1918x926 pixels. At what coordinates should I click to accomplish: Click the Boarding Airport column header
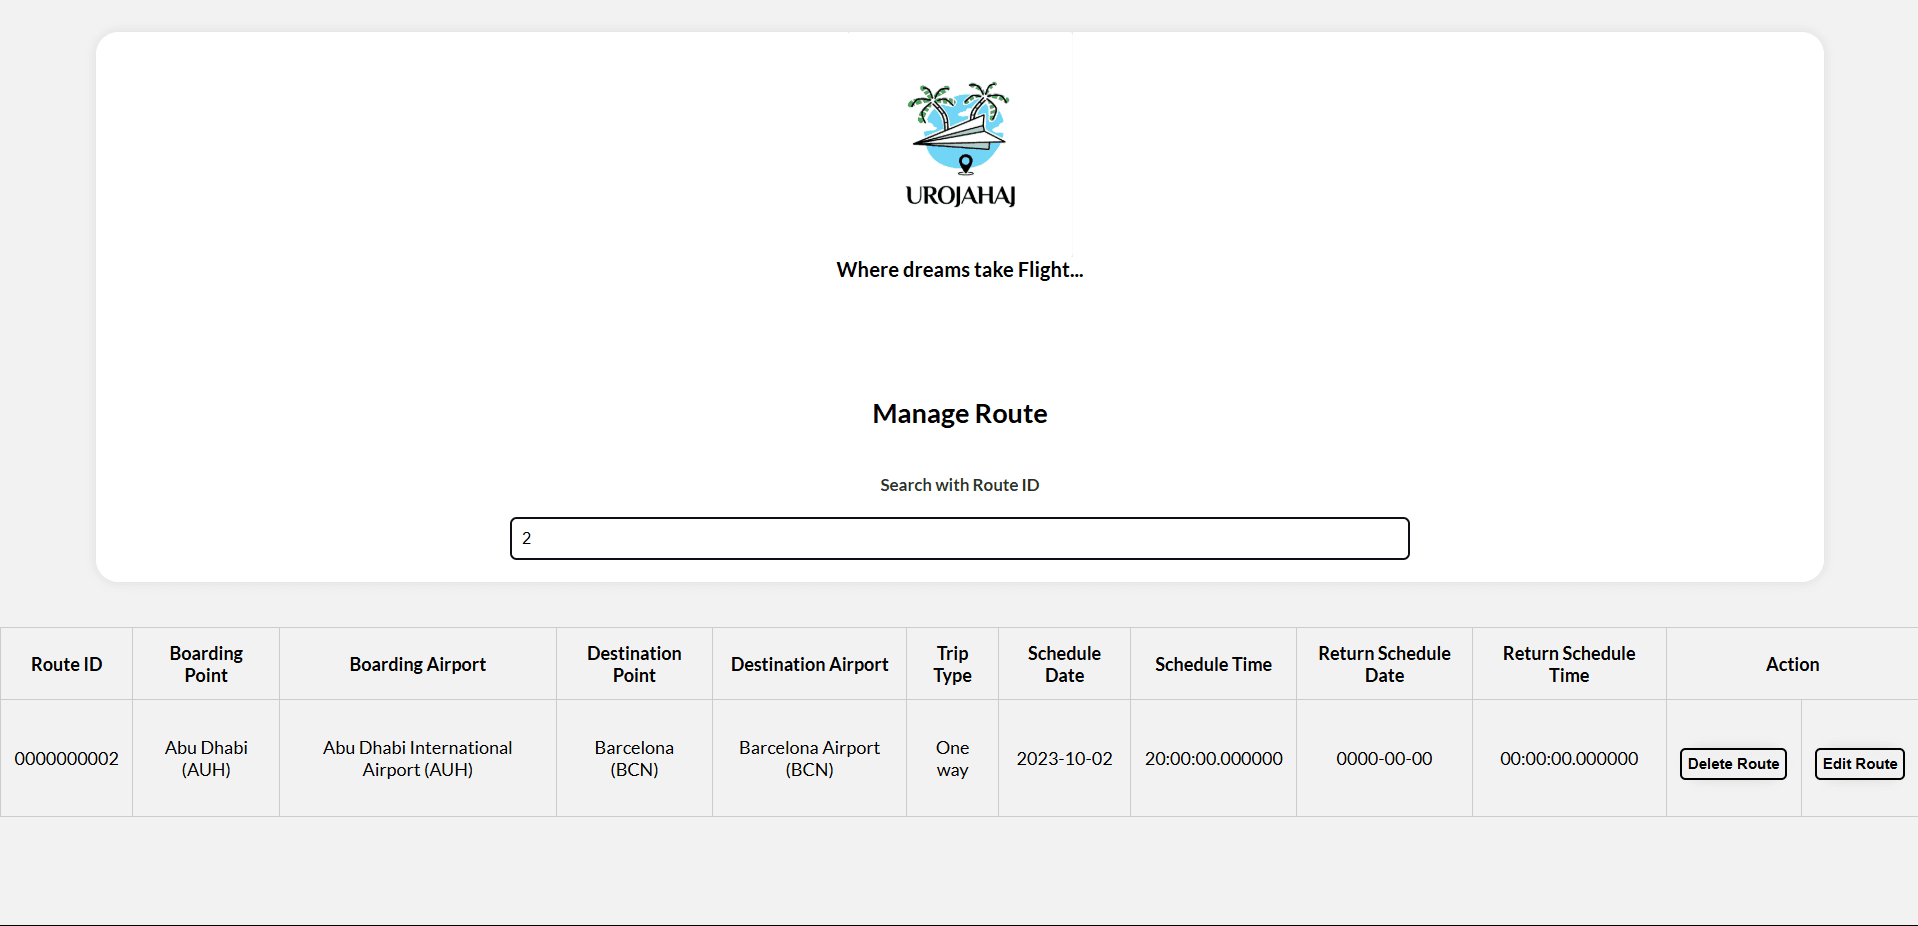pos(417,664)
